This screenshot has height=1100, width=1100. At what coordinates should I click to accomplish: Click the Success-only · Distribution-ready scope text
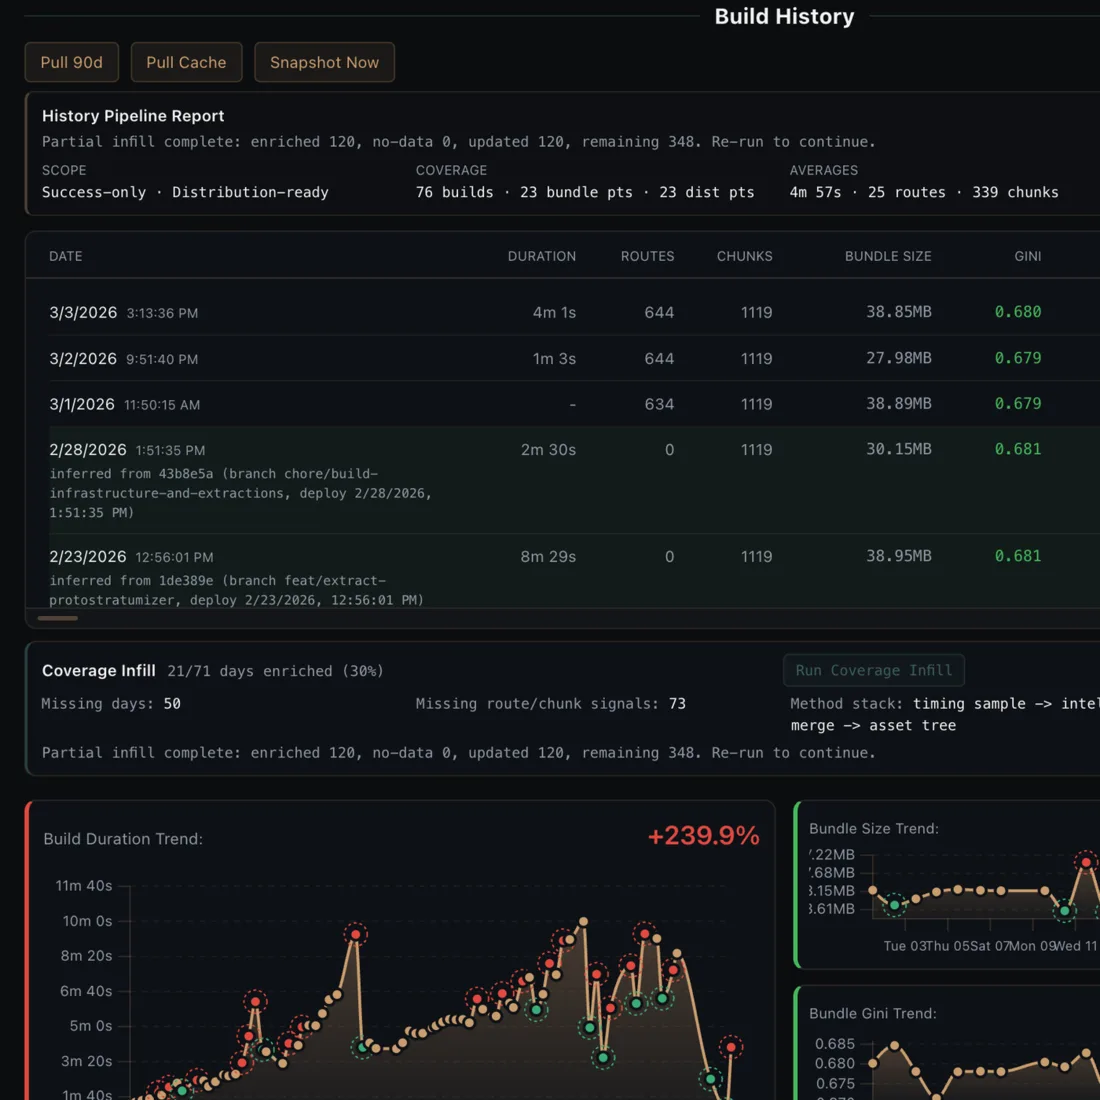pyautogui.click(x=185, y=192)
